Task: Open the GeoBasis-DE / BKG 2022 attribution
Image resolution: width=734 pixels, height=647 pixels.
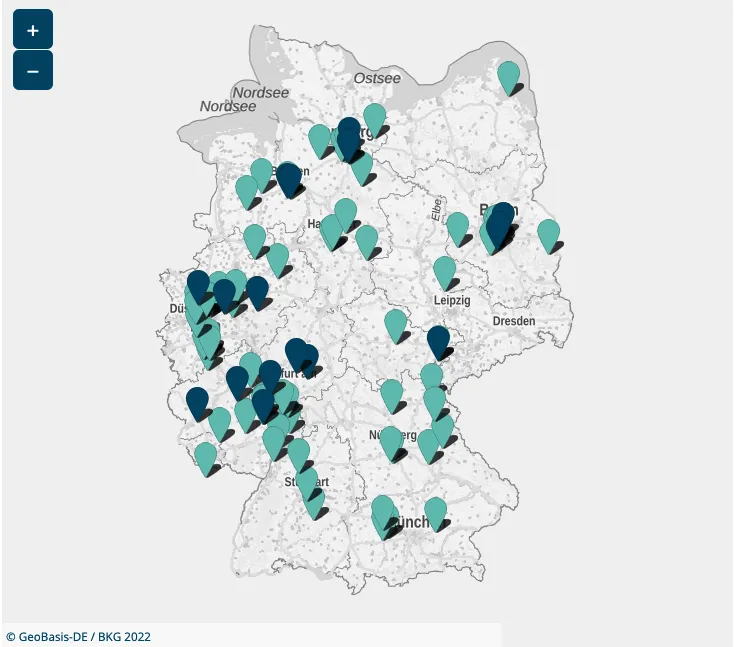Action: coord(78,636)
